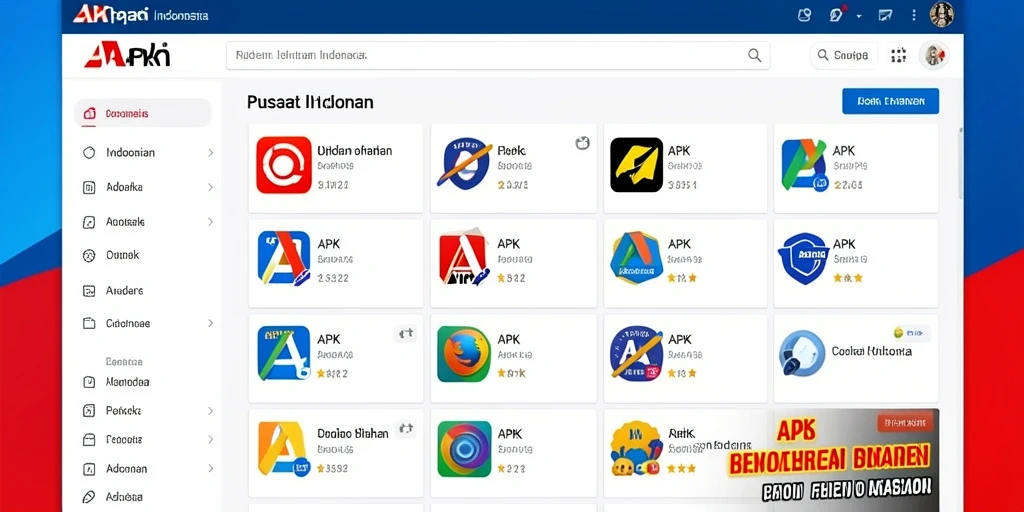Focus the Rudem search input field
The image size is (1024, 512).
[x=498, y=56]
